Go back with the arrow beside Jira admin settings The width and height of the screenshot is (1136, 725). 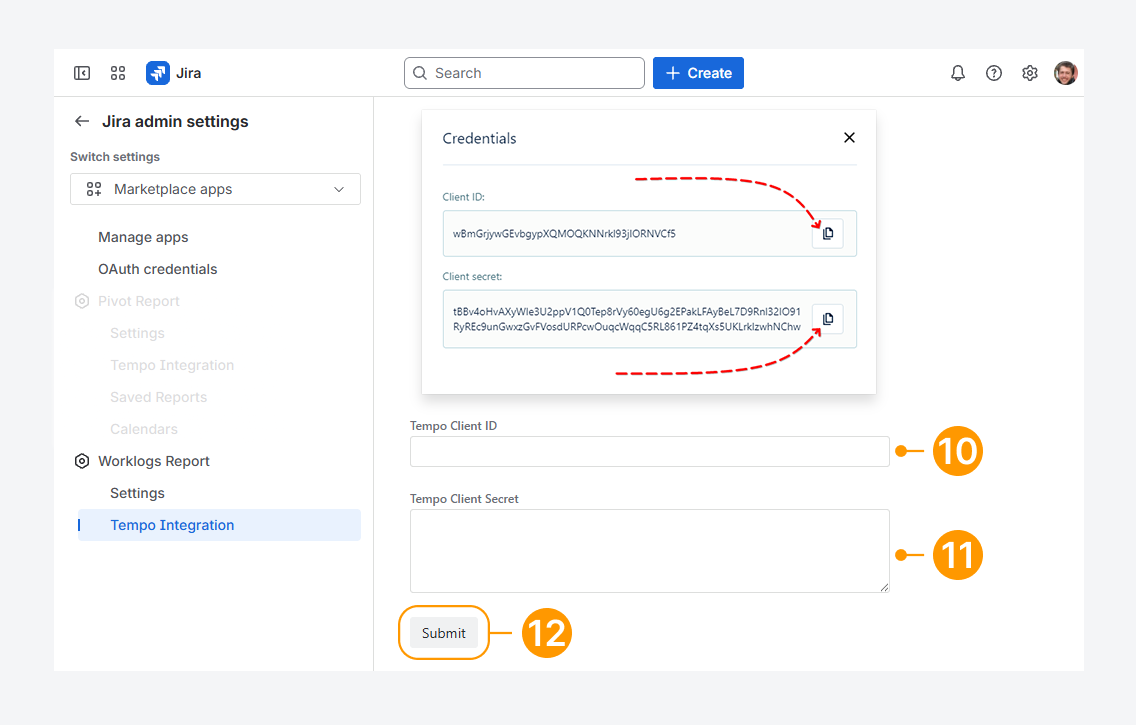pyautogui.click(x=82, y=122)
